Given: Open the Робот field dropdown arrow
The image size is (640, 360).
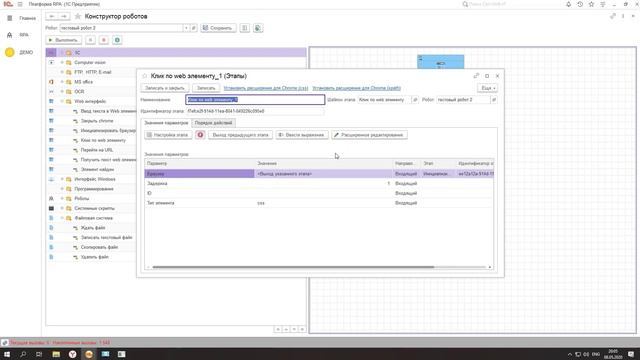Looking at the screenshot, I should point(186,28).
